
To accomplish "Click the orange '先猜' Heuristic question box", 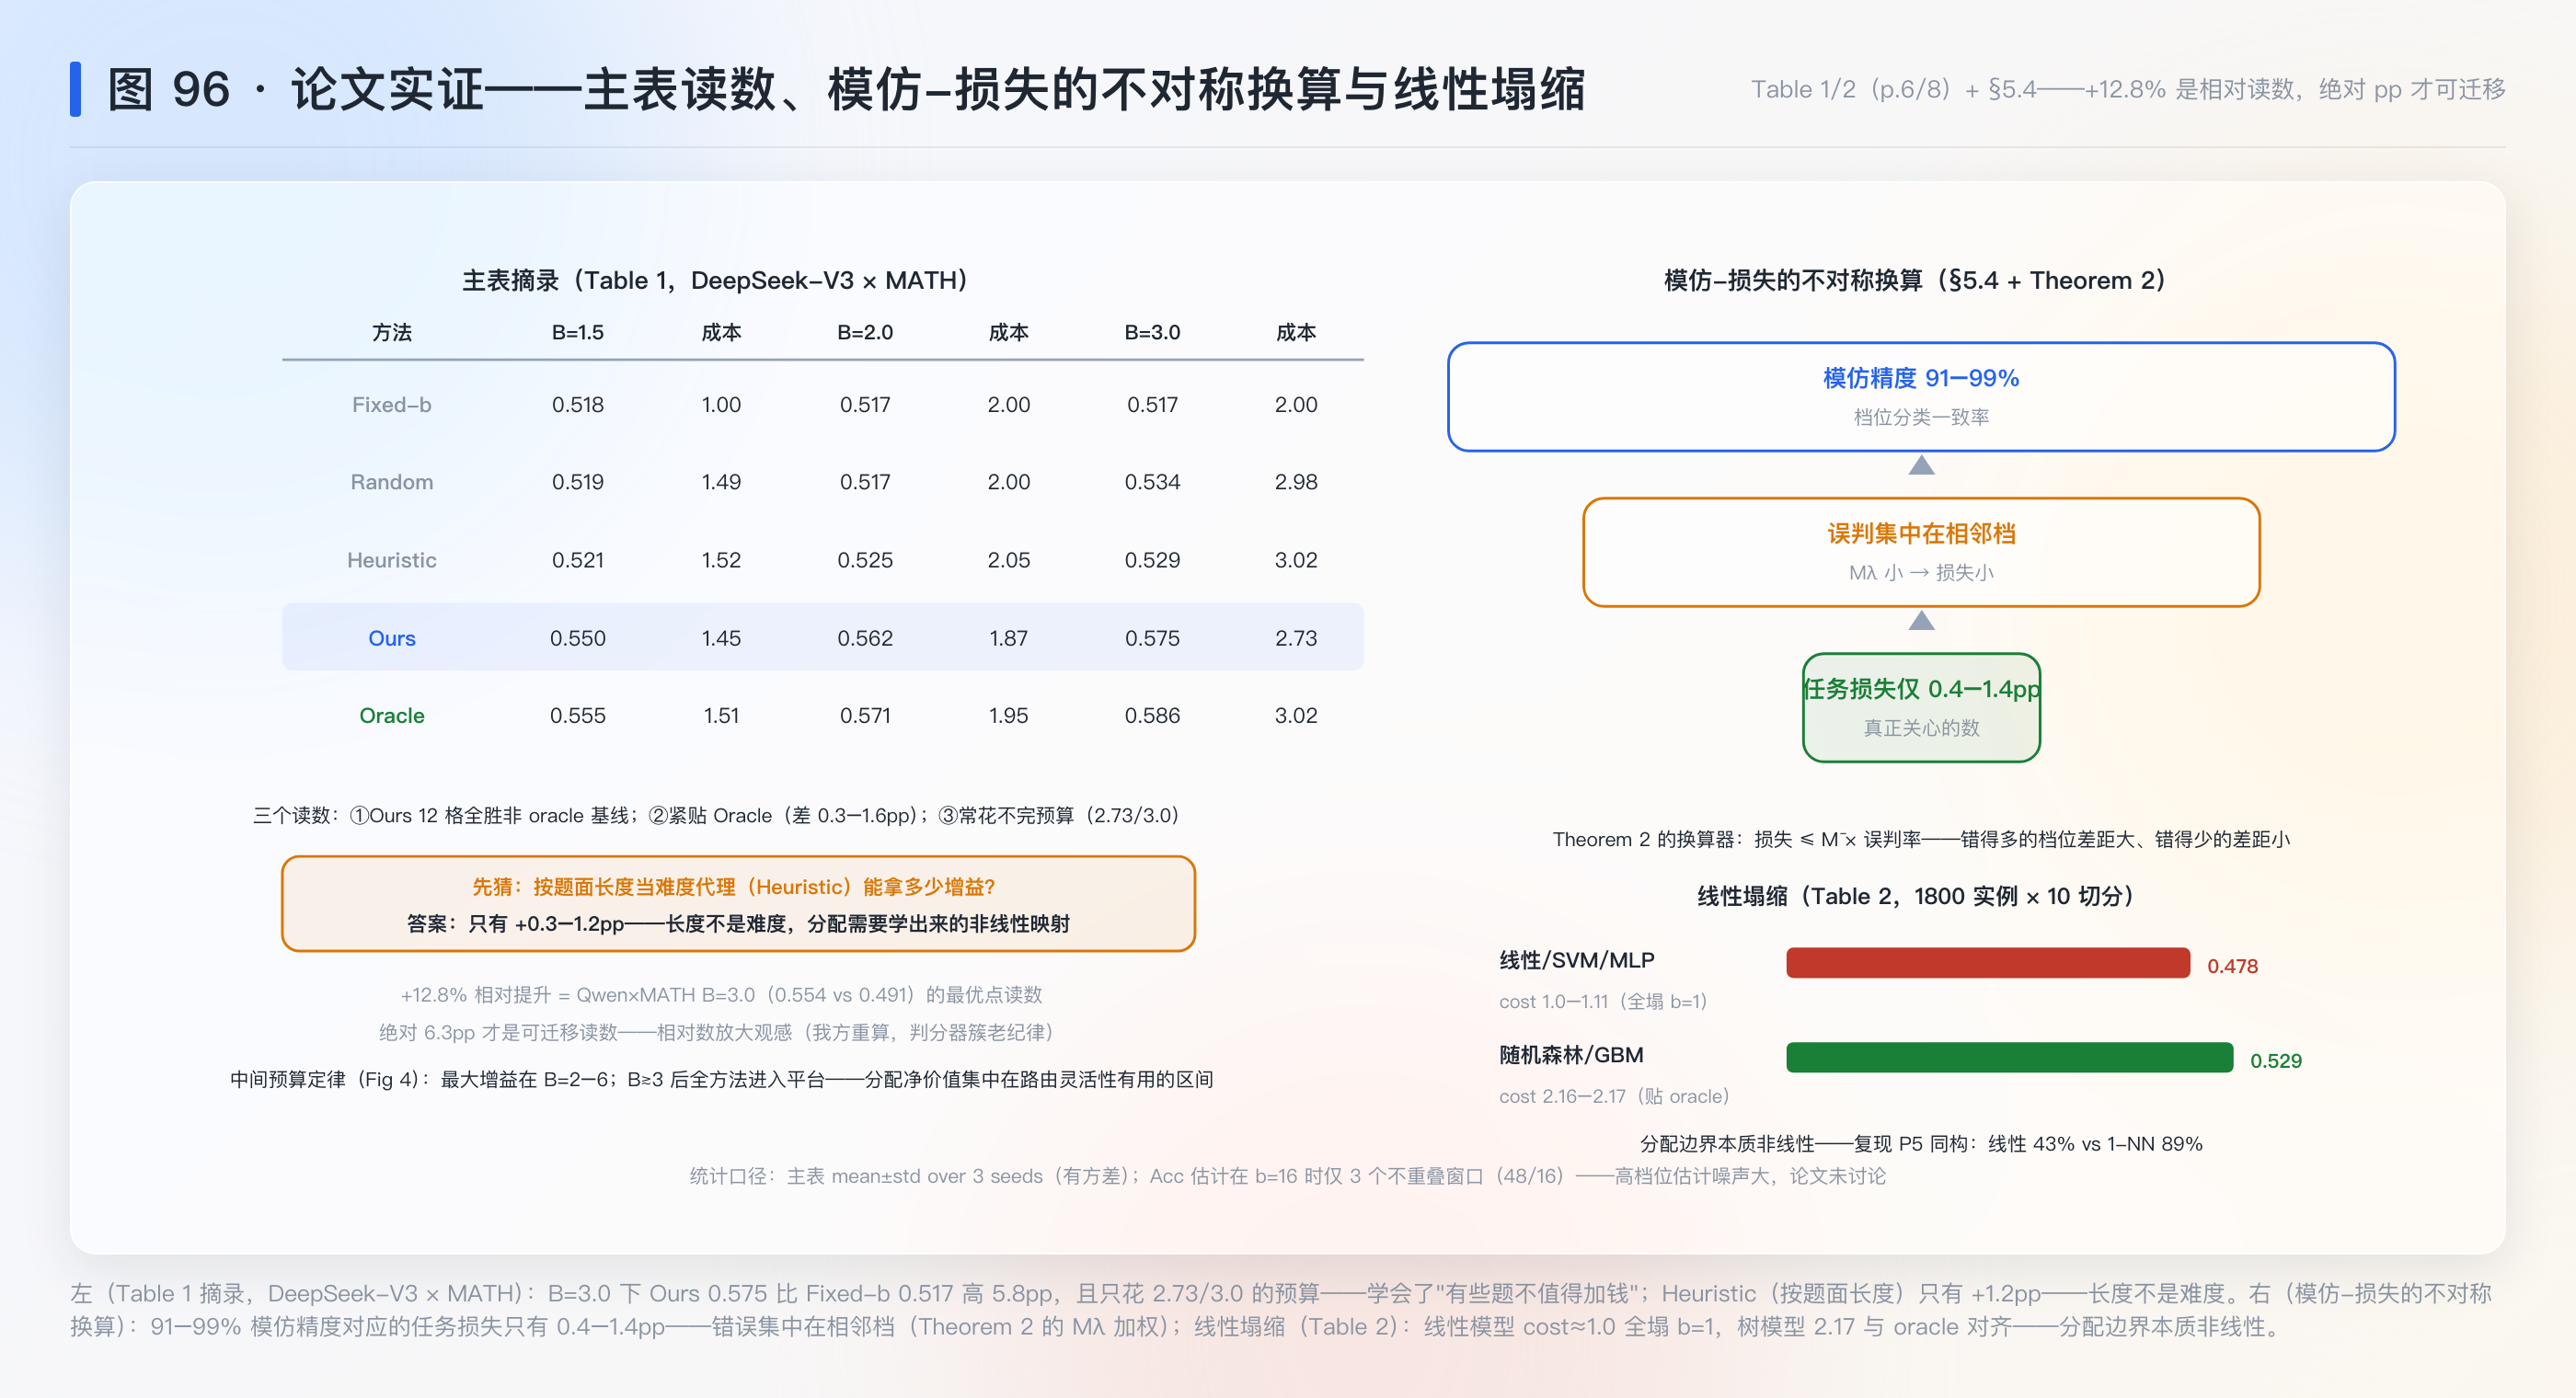I will [x=738, y=904].
